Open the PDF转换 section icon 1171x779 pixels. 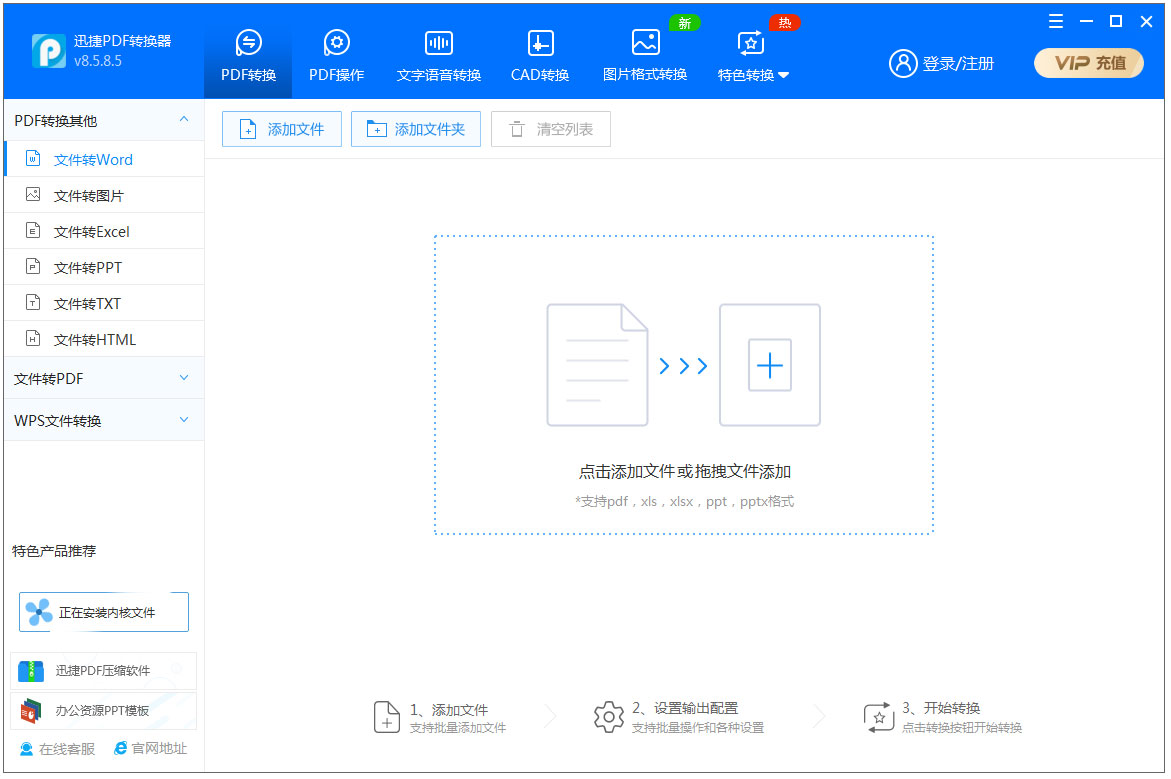(x=247, y=44)
